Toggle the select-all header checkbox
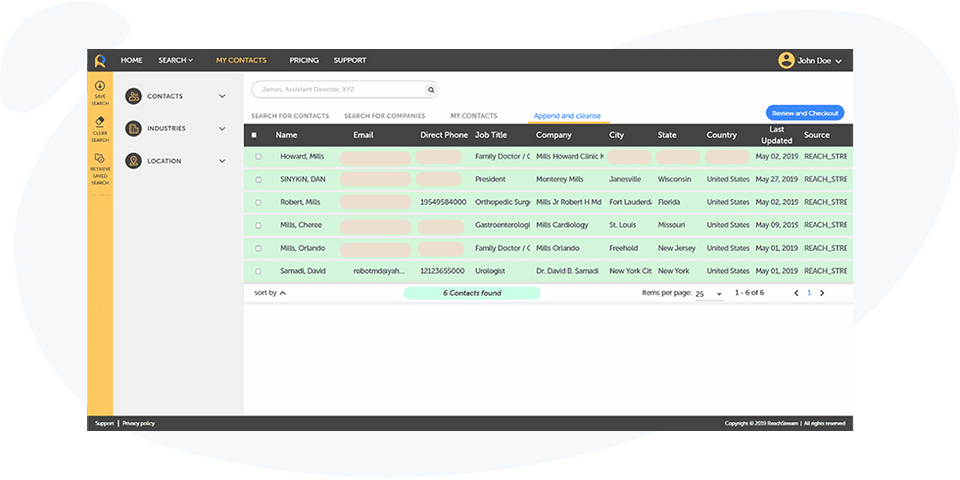This screenshot has height=480, width=960. (x=254, y=135)
